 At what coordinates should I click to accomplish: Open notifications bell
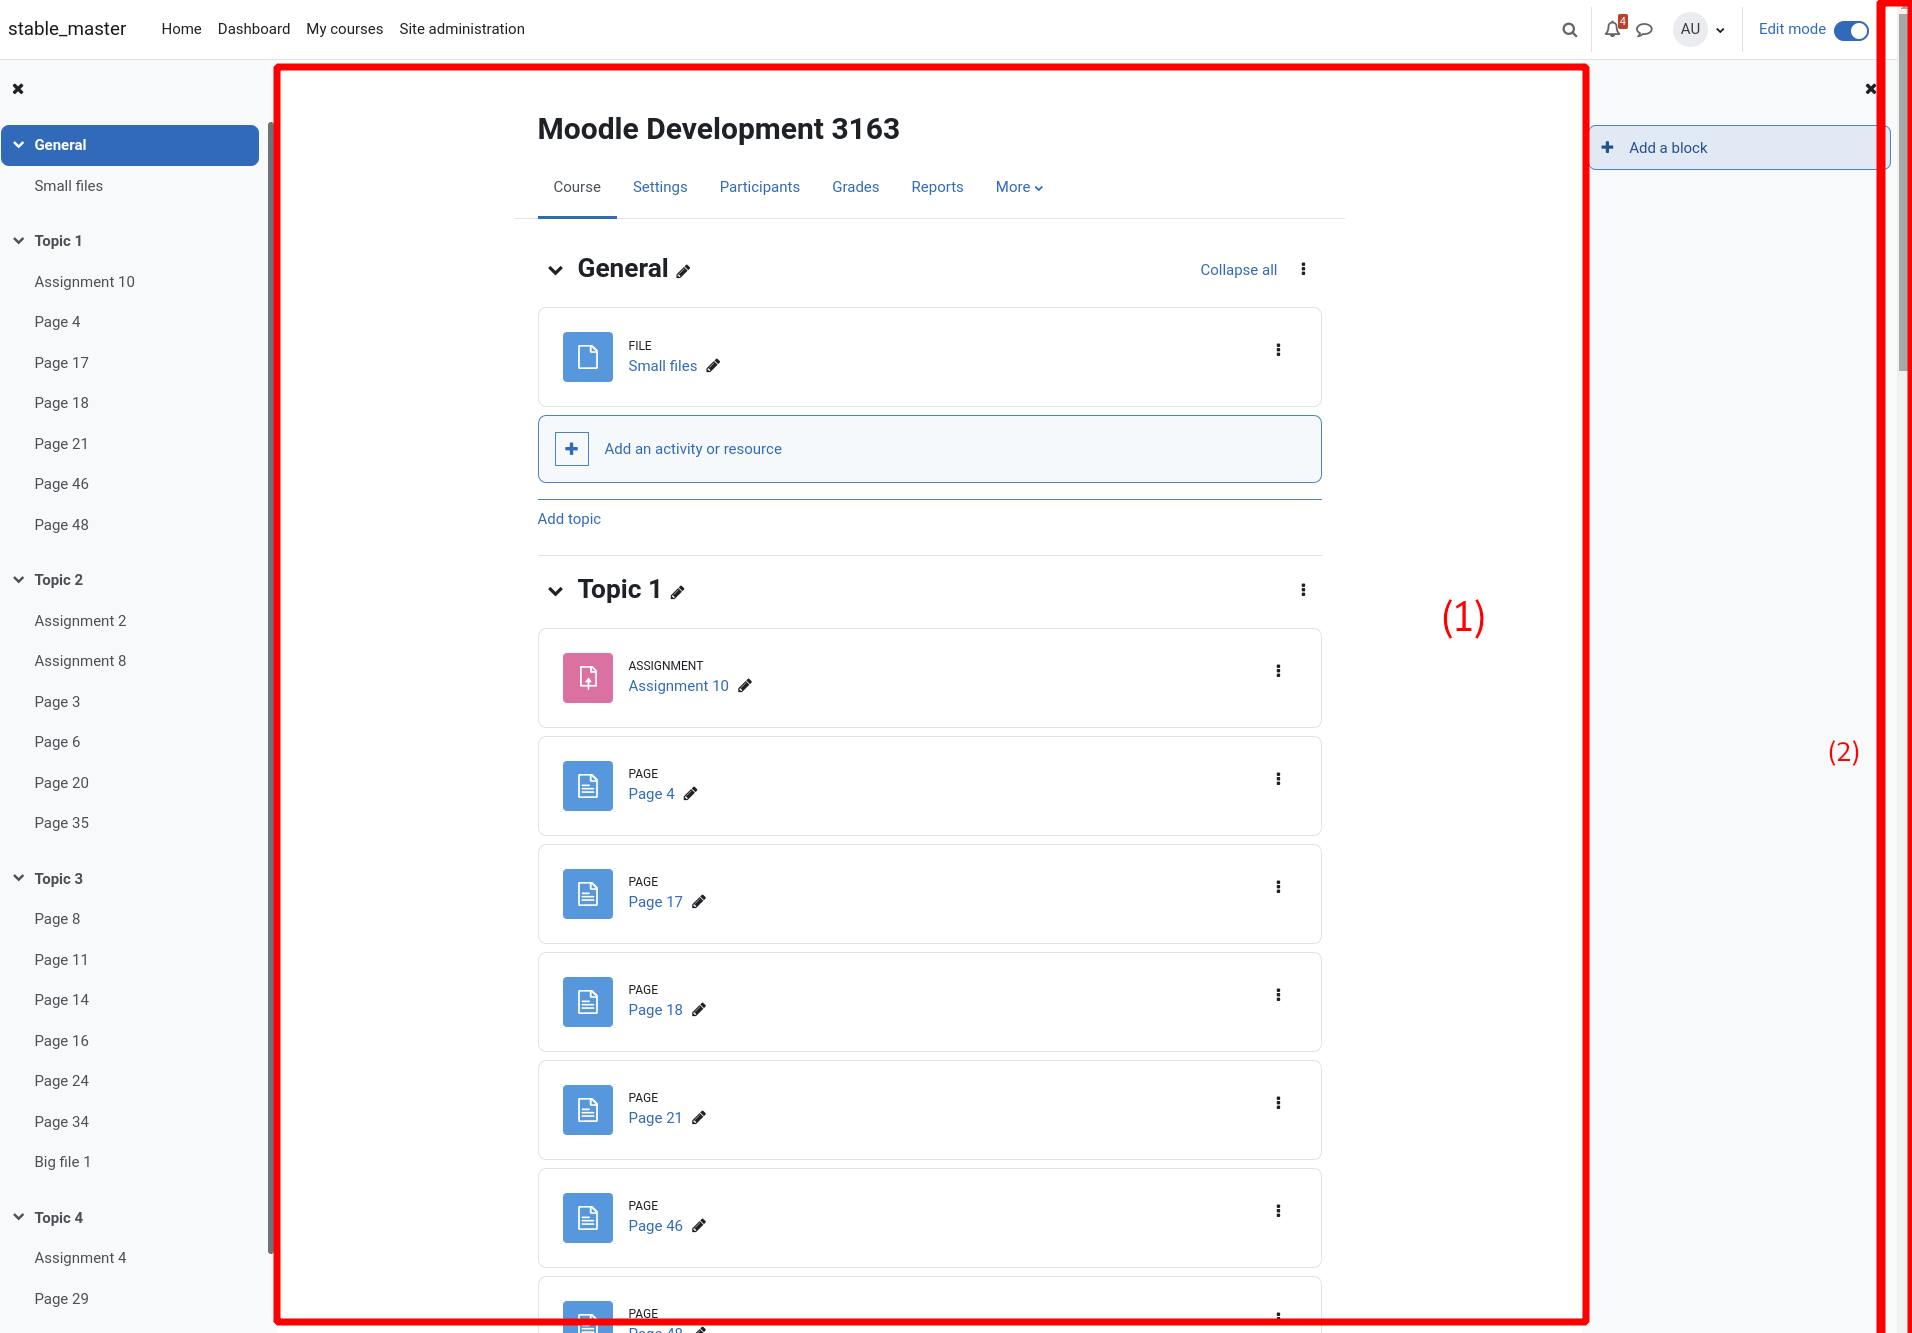[x=1612, y=30]
